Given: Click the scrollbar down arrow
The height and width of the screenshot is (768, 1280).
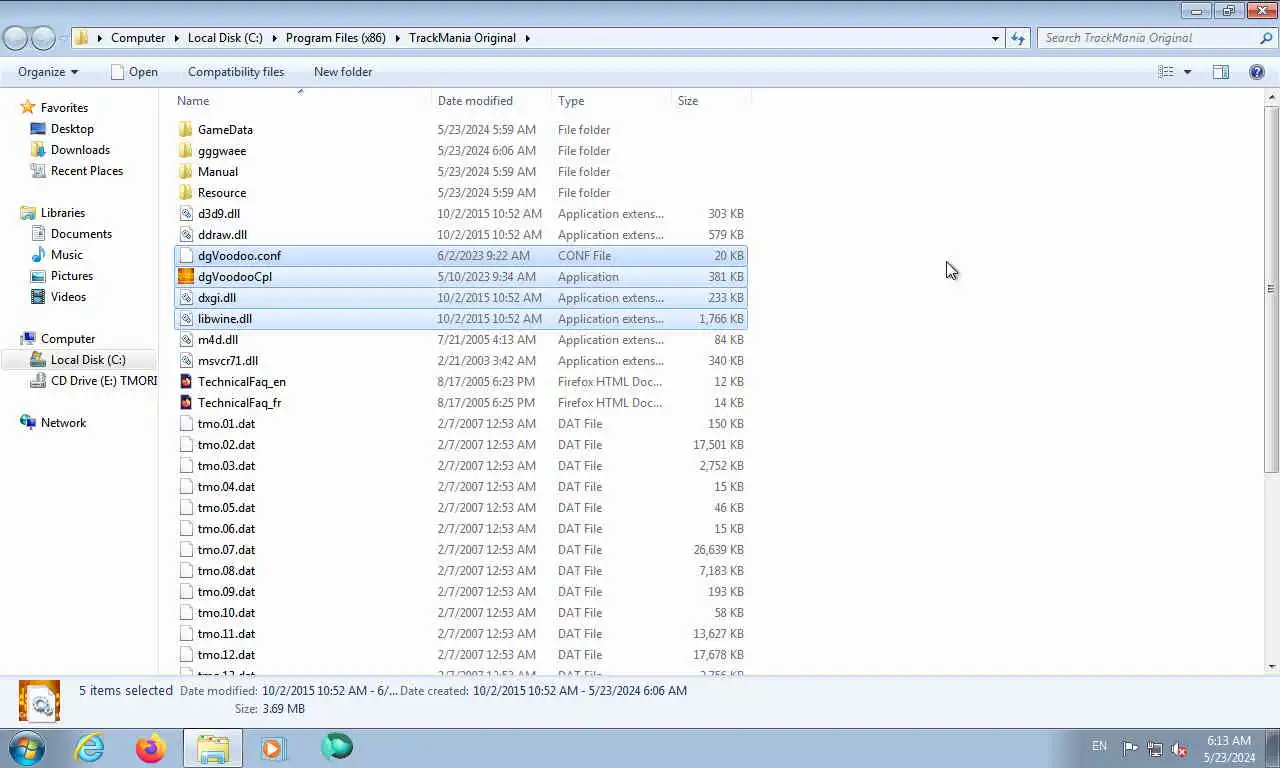Looking at the screenshot, I should pyautogui.click(x=1272, y=667).
